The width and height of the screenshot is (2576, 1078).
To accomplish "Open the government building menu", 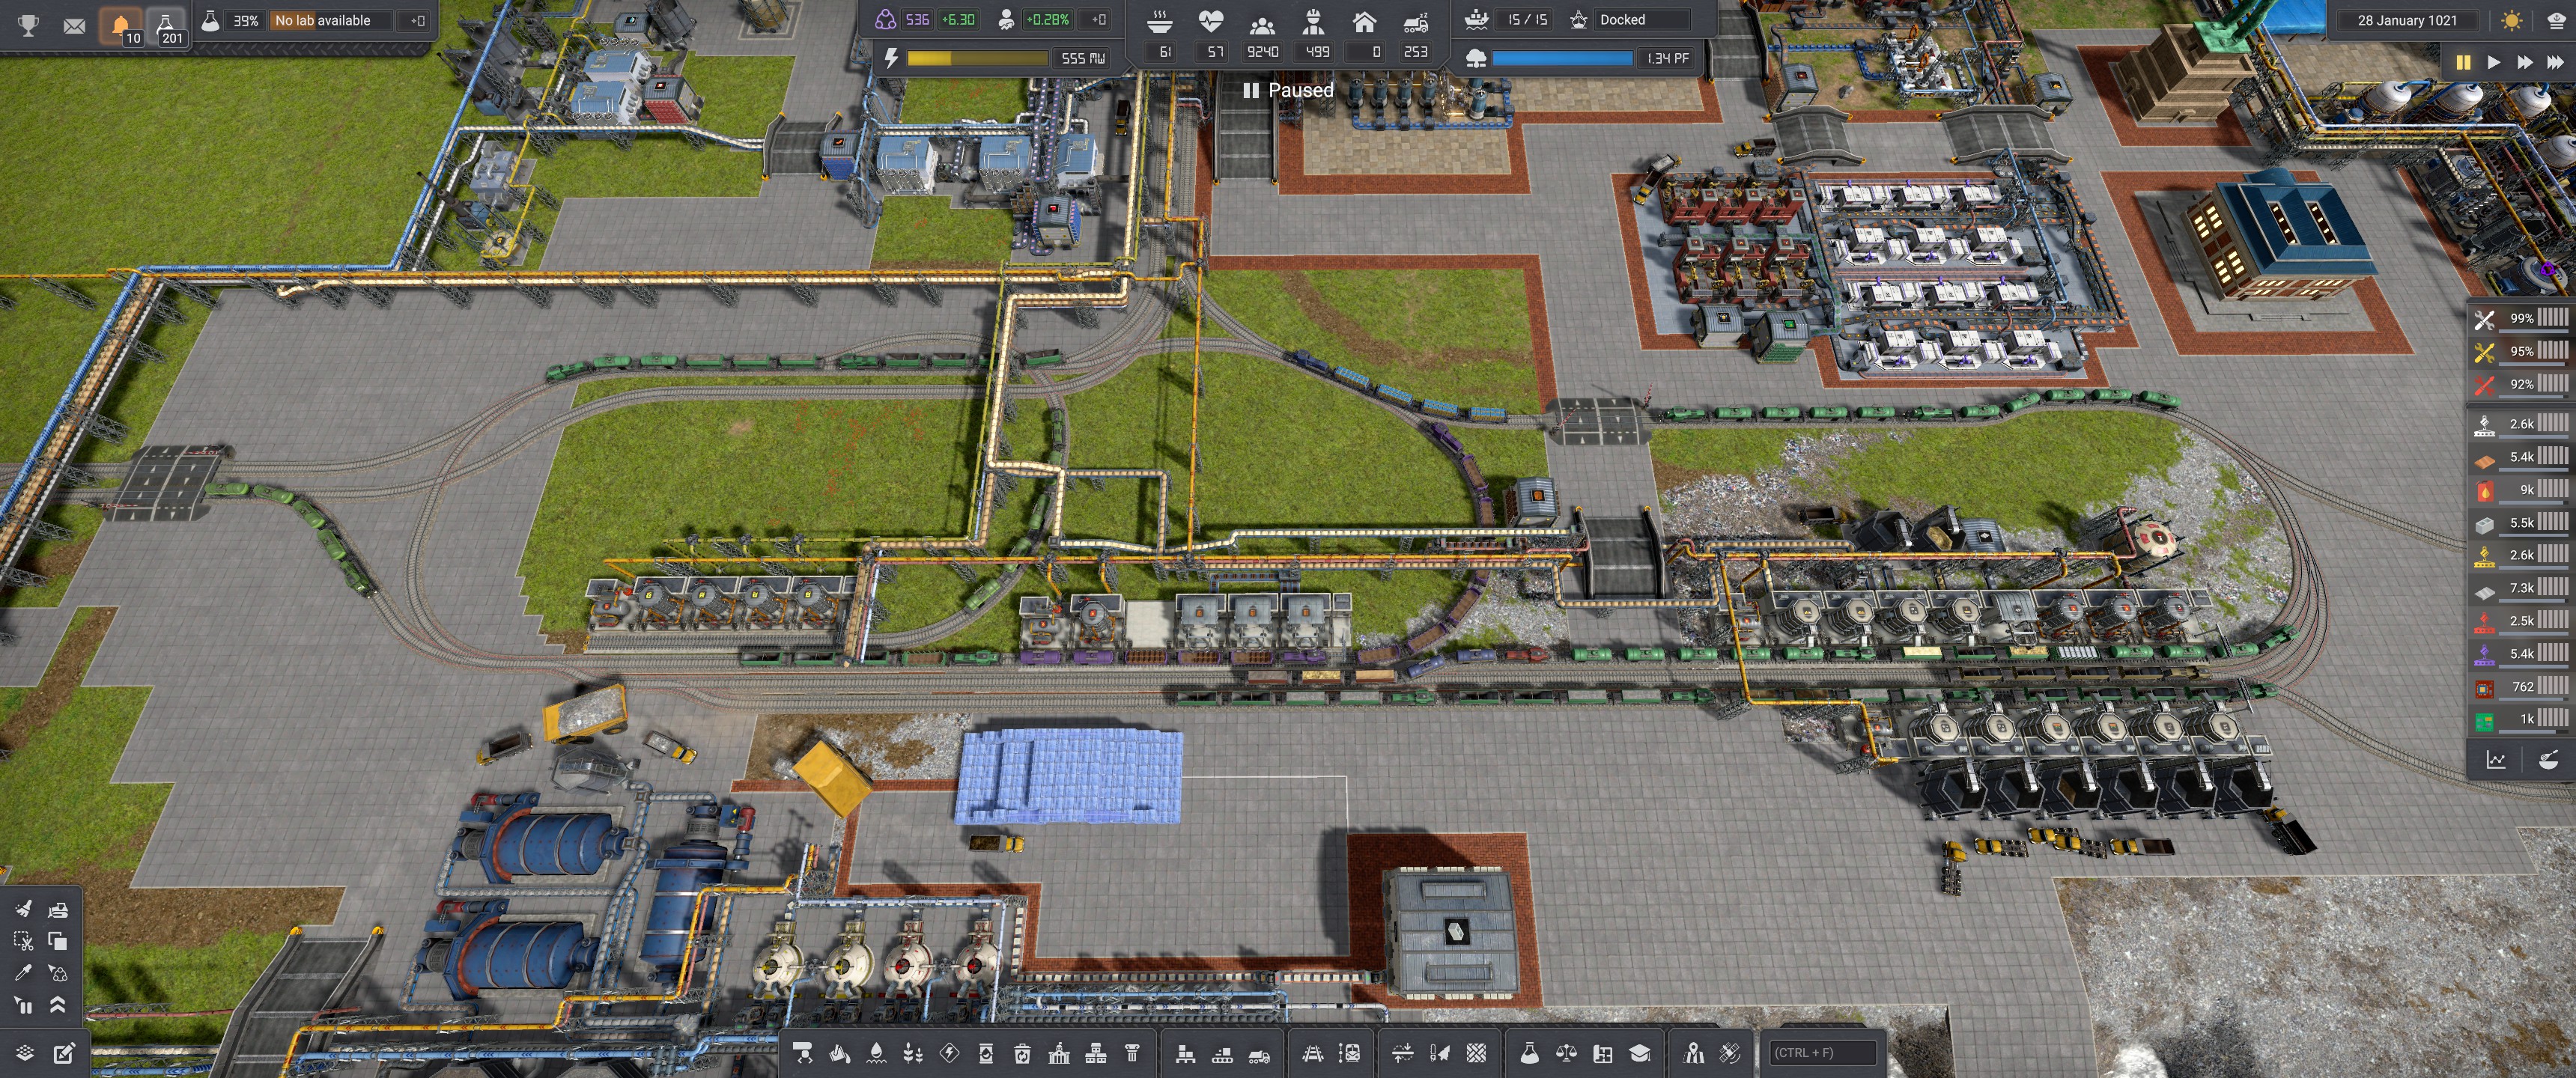I will coord(1059,1052).
